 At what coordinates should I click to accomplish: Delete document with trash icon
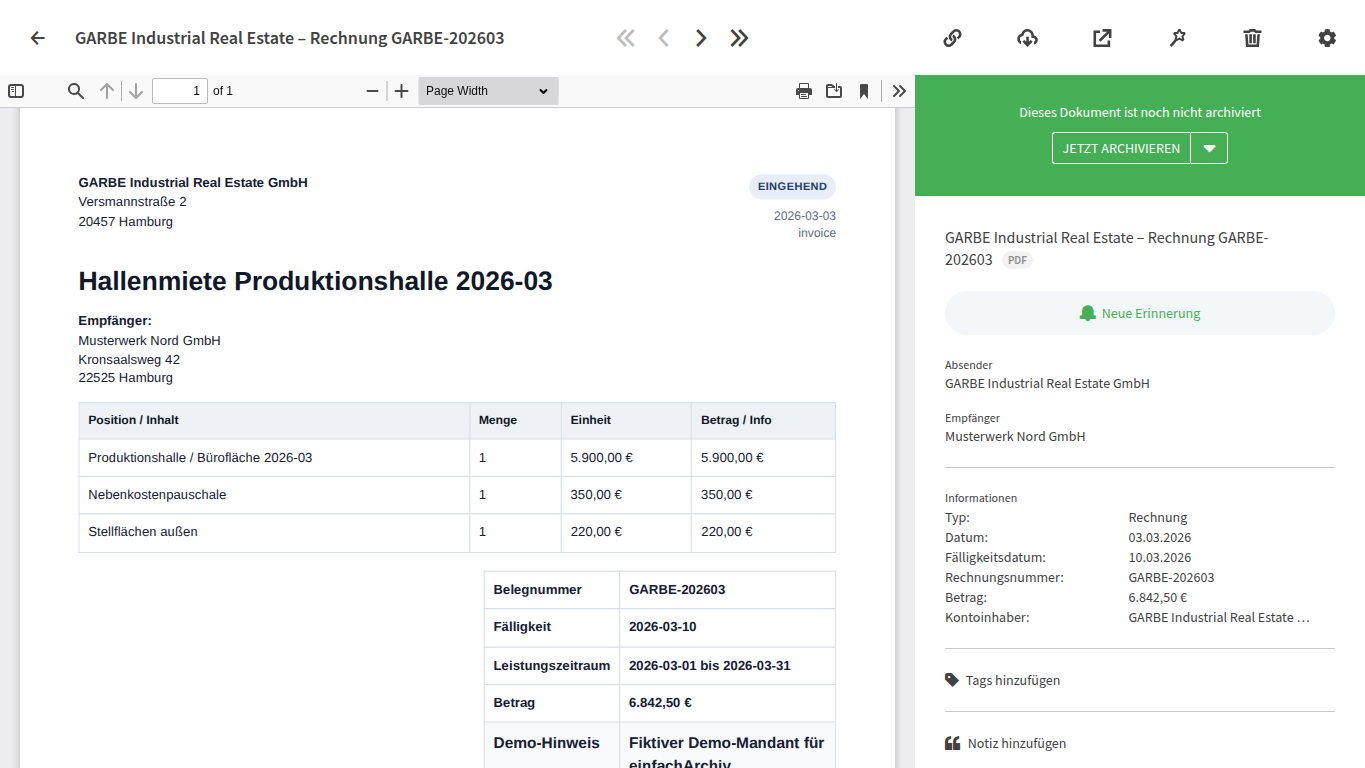(x=1252, y=38)
